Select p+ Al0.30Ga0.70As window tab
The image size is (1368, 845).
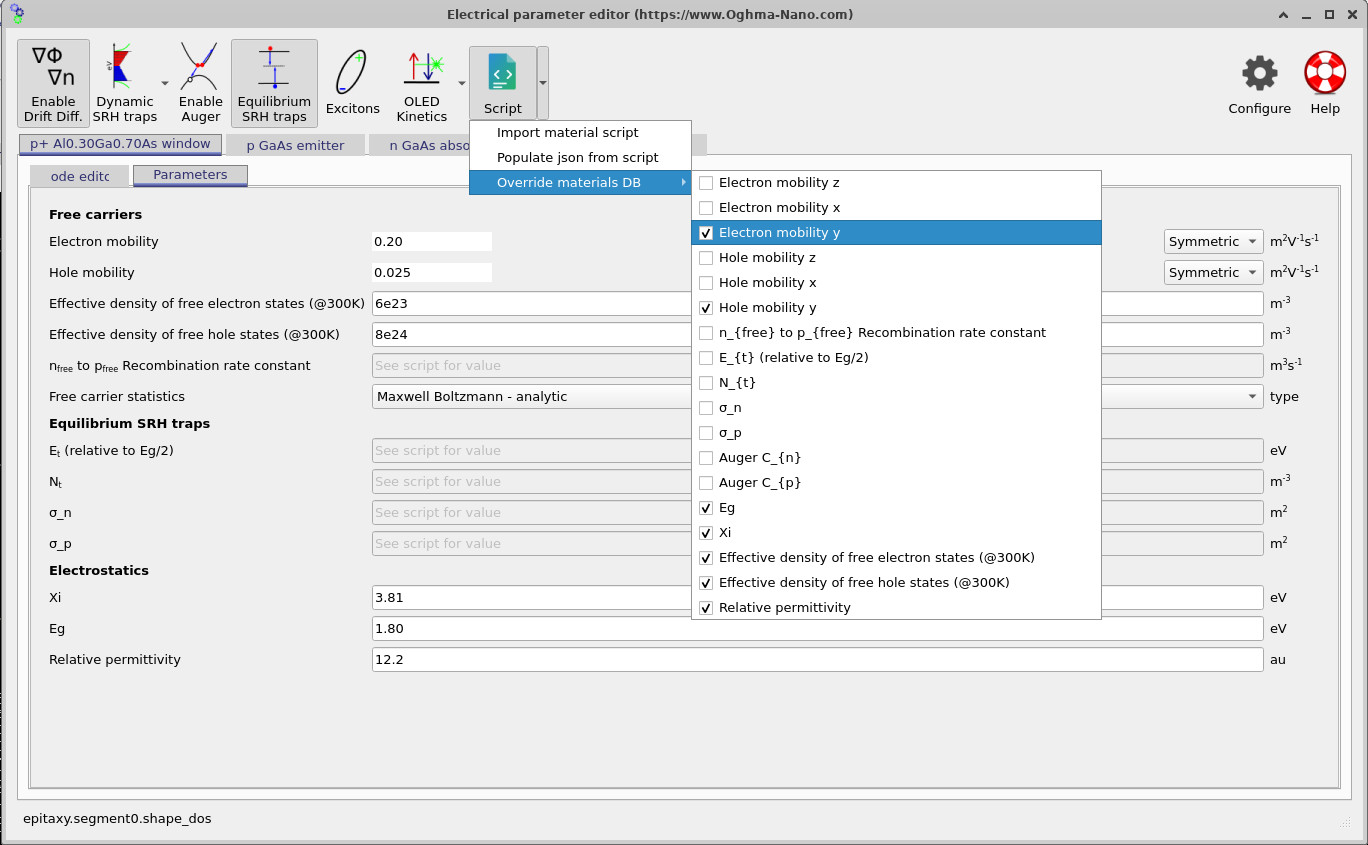tap(120, 144)
